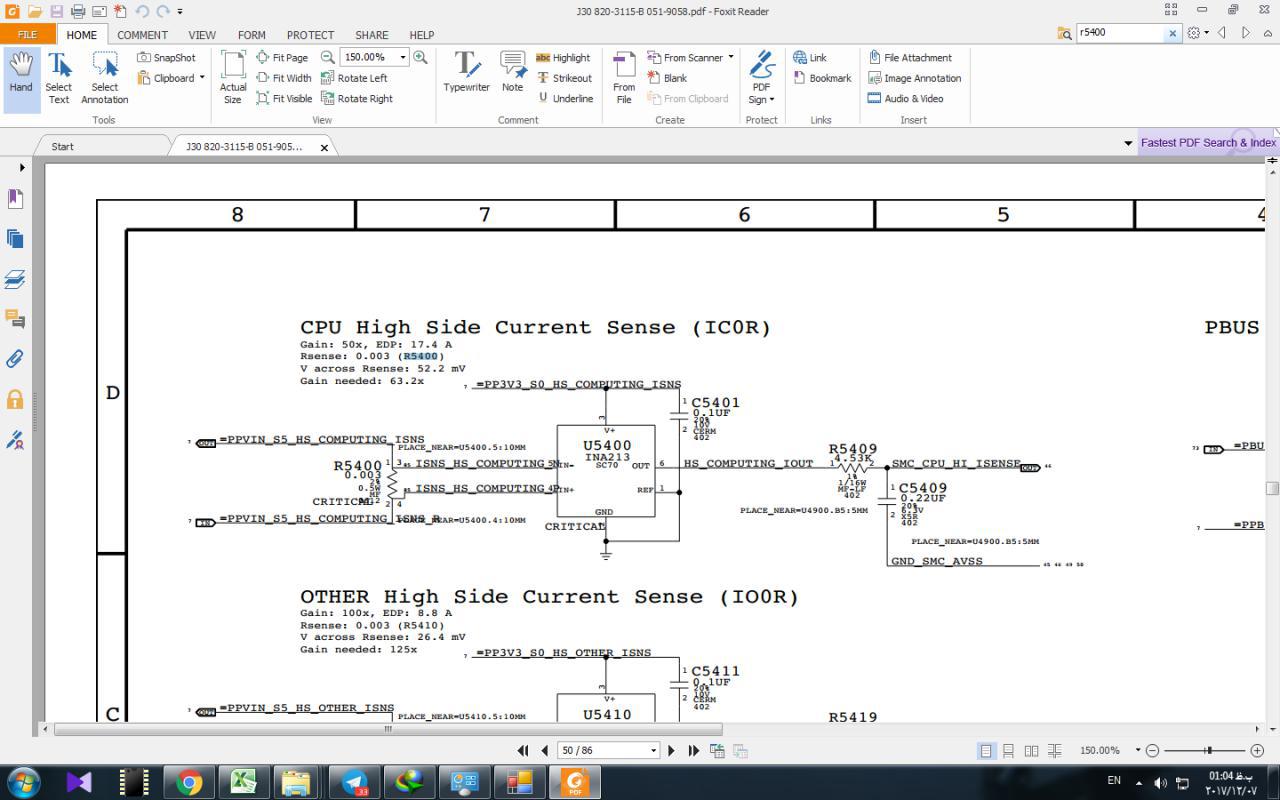
Task: Switch to the VIEW ribbon tab
Action: [x=202, y=35]
